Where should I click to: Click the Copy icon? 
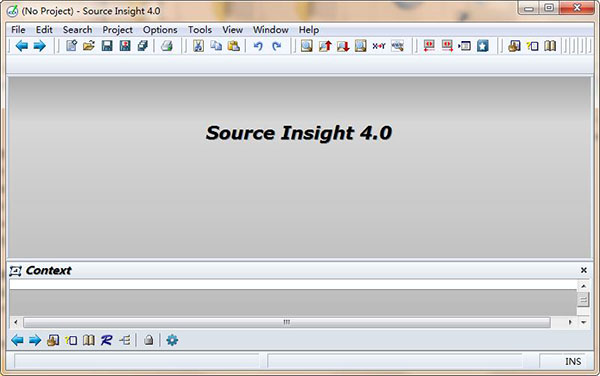216,46
